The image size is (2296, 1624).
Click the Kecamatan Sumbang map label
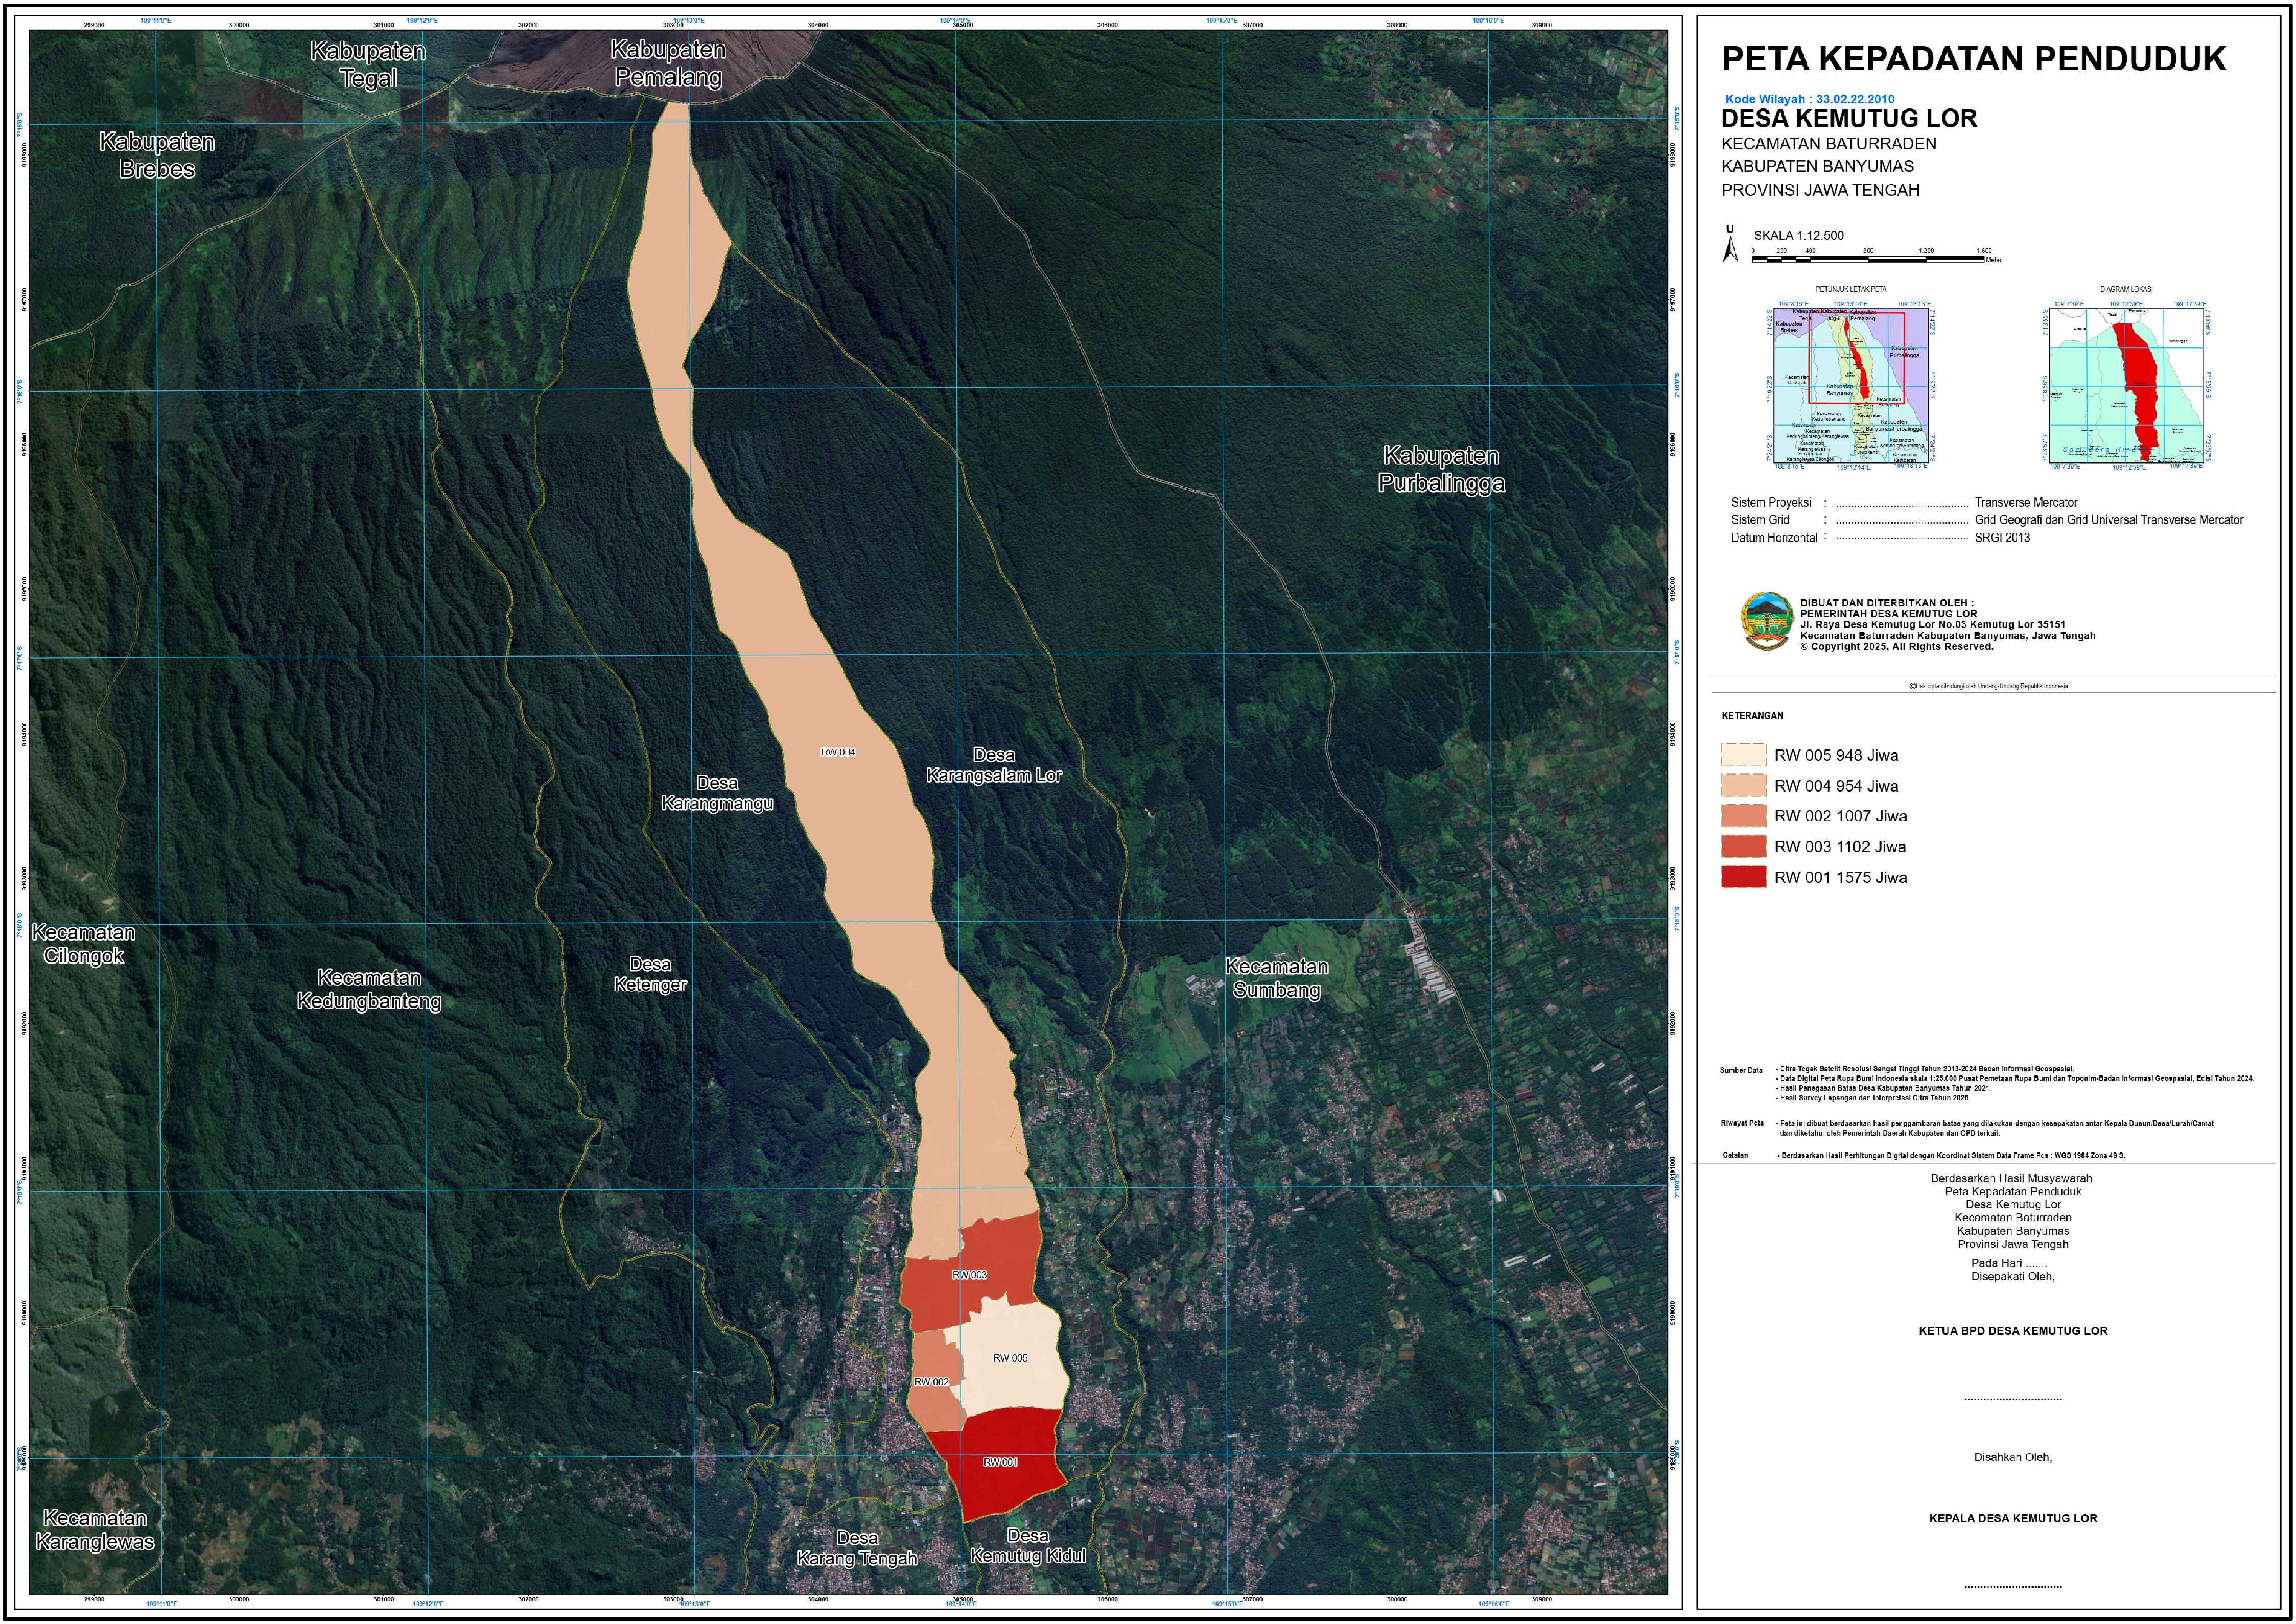tap(1277, 978)
